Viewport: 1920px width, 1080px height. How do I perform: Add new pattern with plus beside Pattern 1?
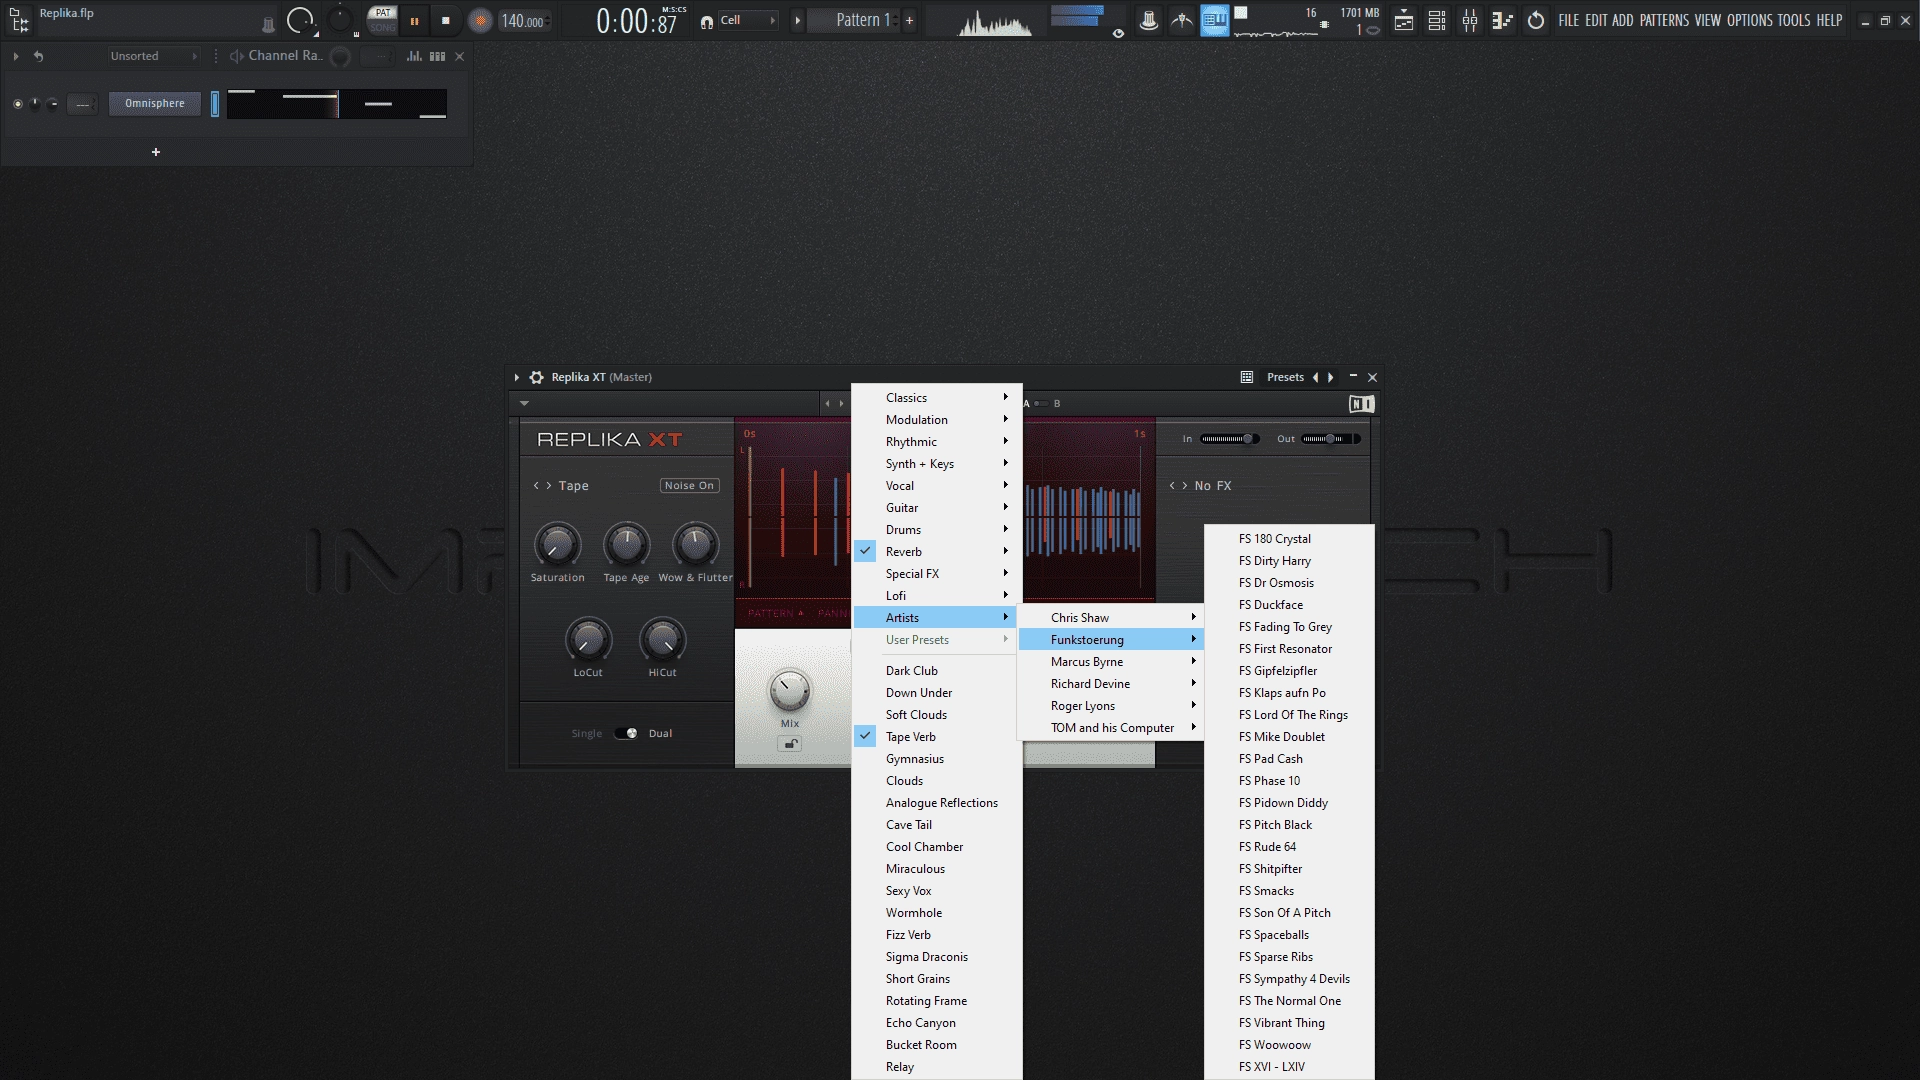[909, 20]
